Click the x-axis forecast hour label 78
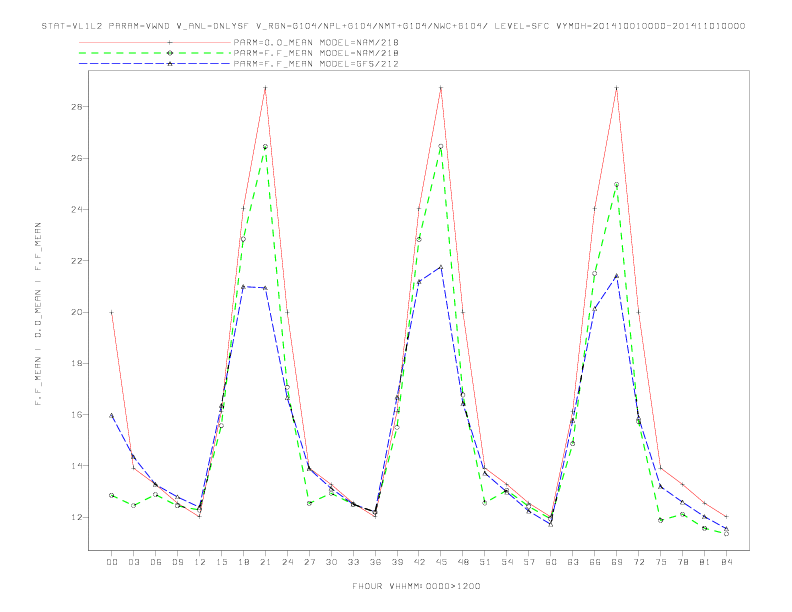This screenshot has width=792, height=612. [x=682, y=562]
